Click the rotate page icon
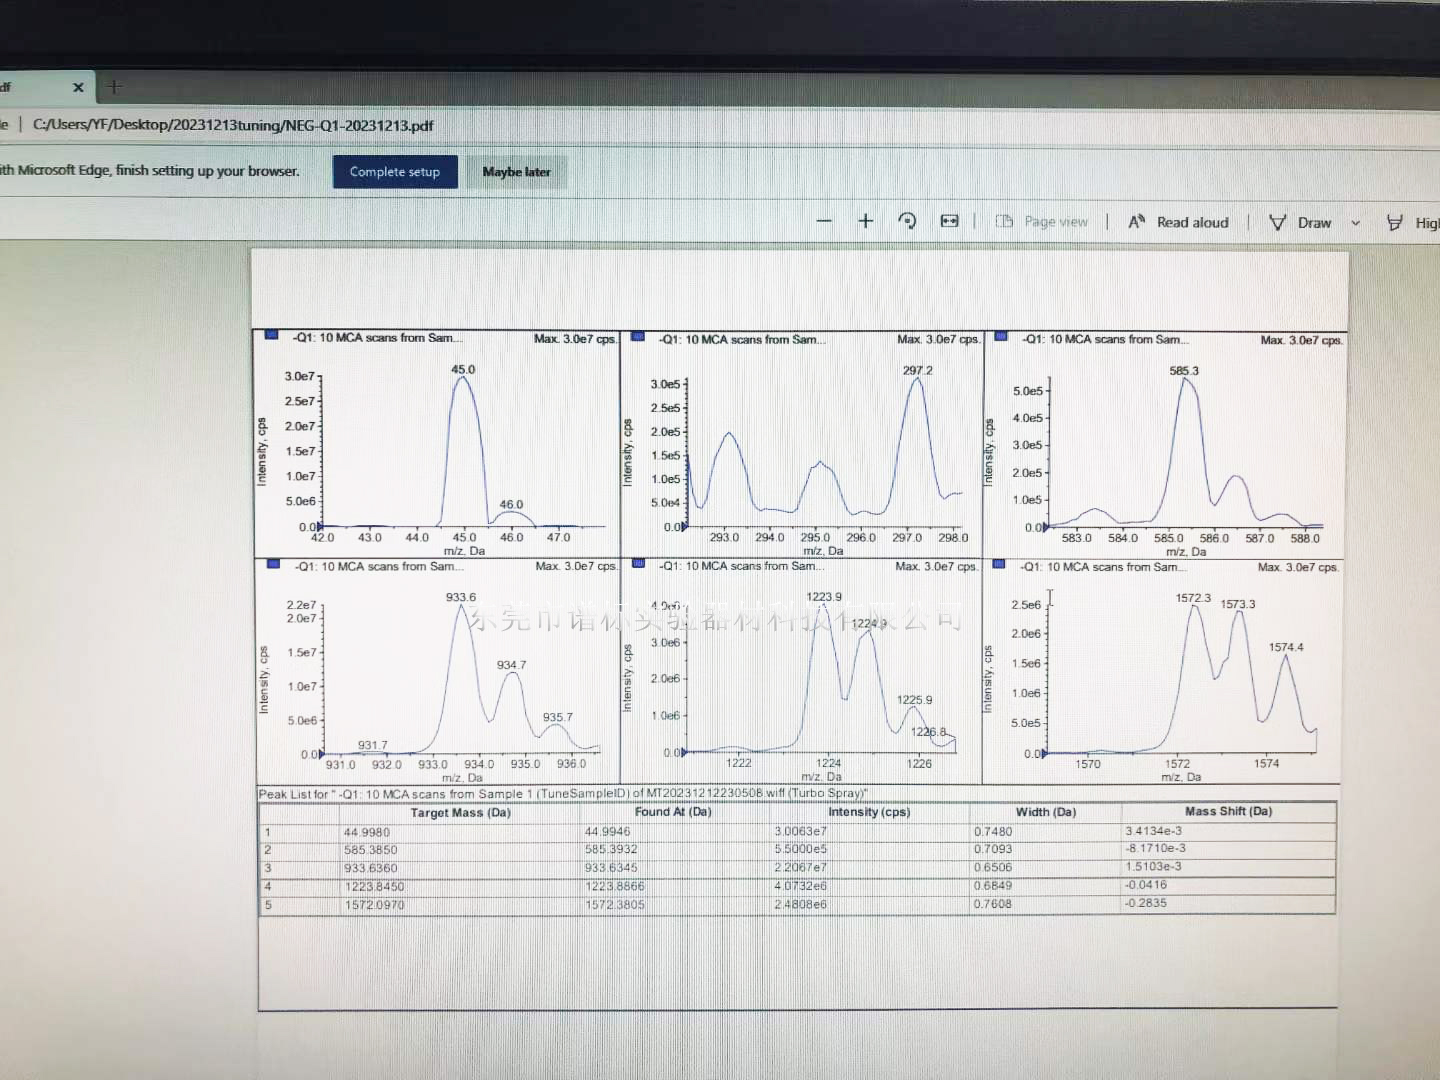Image resolution: width=1440 pixels, height=1080 pixels. [907, 221]
